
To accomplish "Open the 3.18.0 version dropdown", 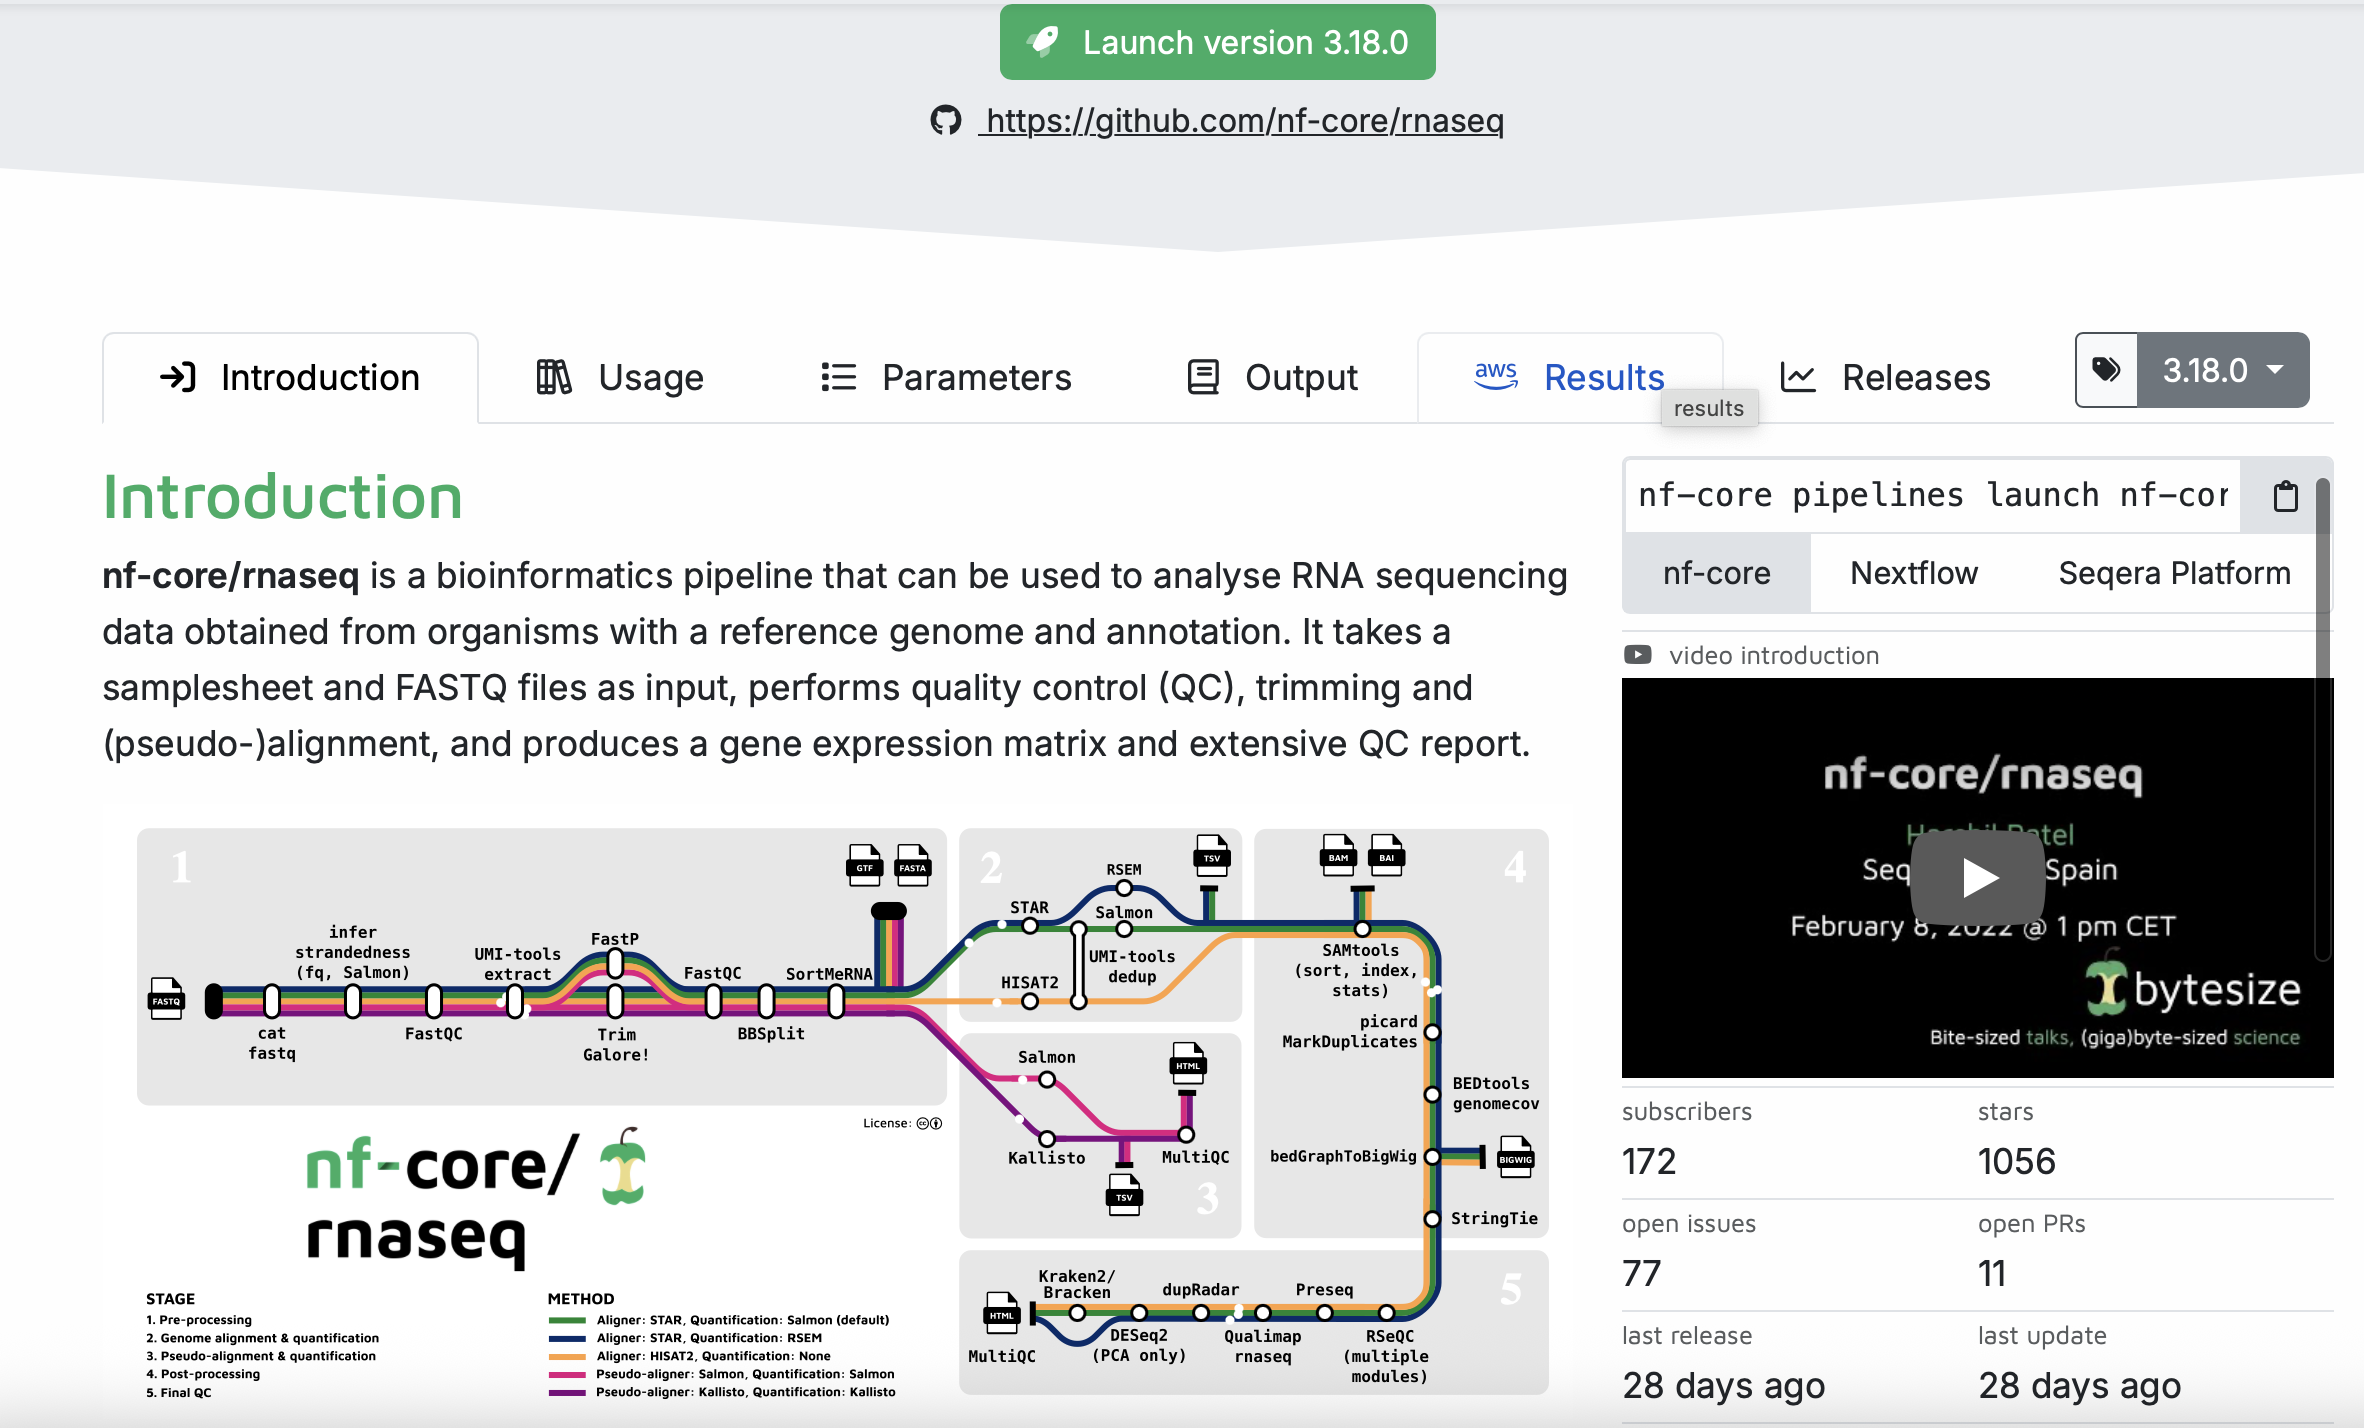I will click(2222, 370).
